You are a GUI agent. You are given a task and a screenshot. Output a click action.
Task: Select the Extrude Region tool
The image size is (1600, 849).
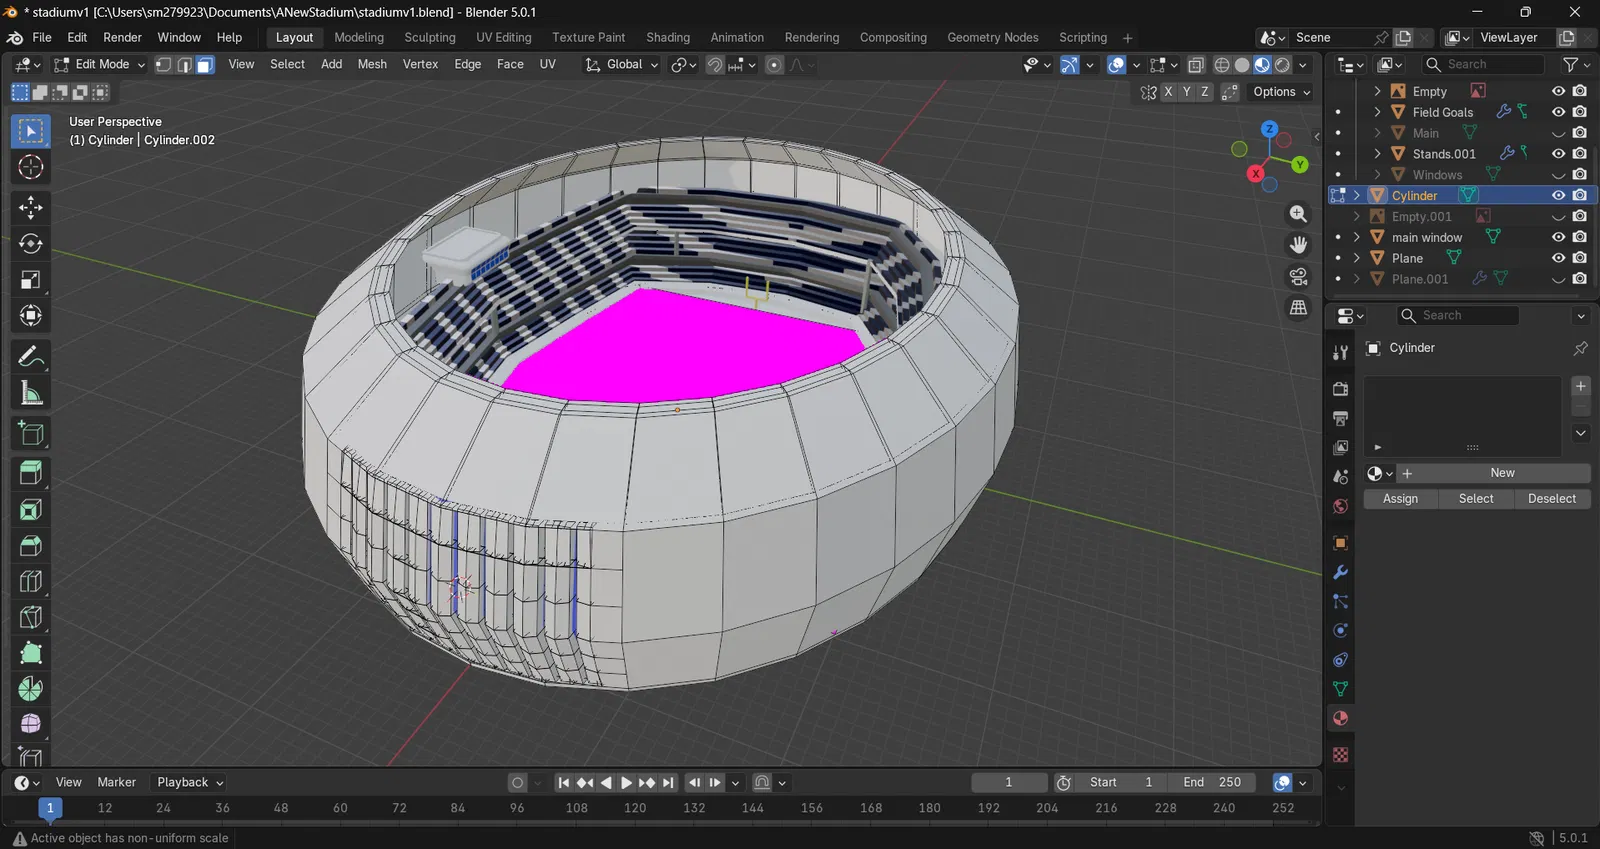[x=31, y=473]
